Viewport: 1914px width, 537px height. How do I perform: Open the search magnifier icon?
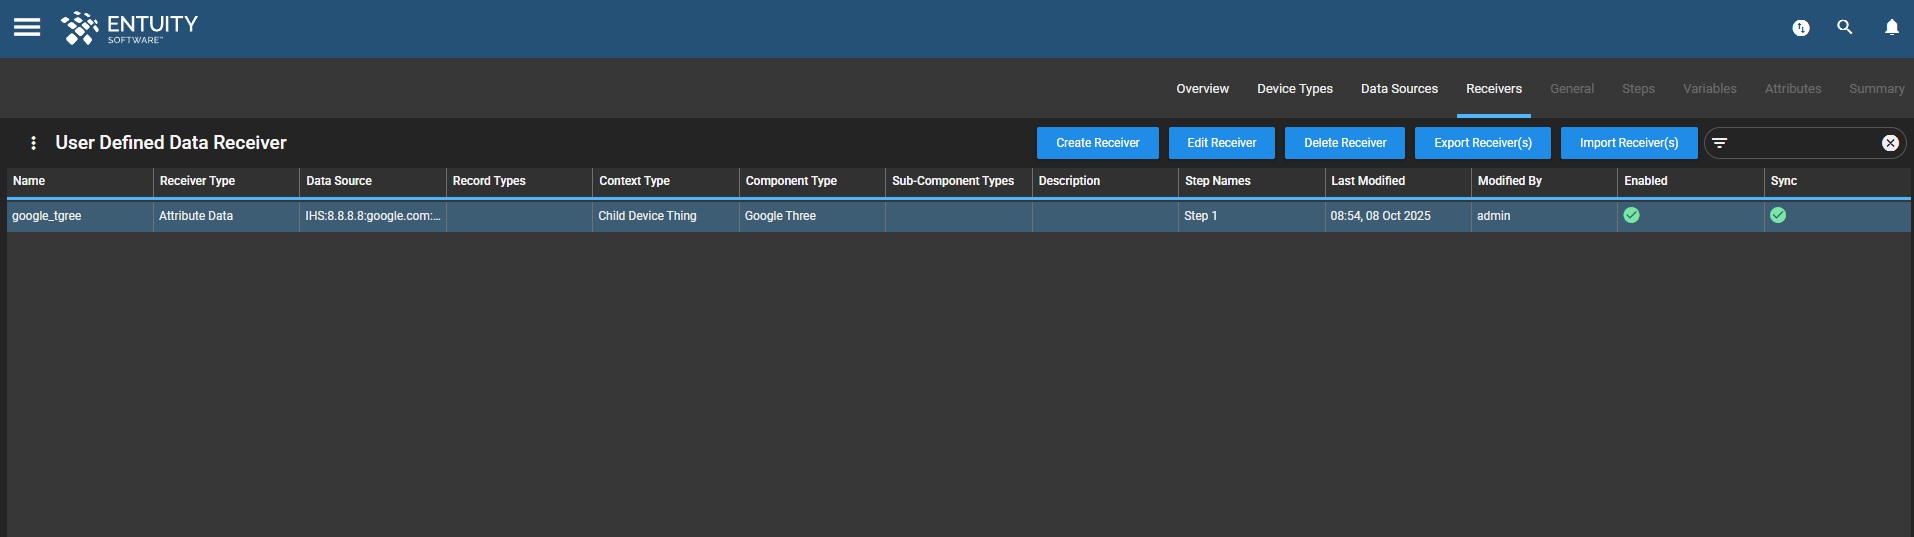[x=1845, y=27]
